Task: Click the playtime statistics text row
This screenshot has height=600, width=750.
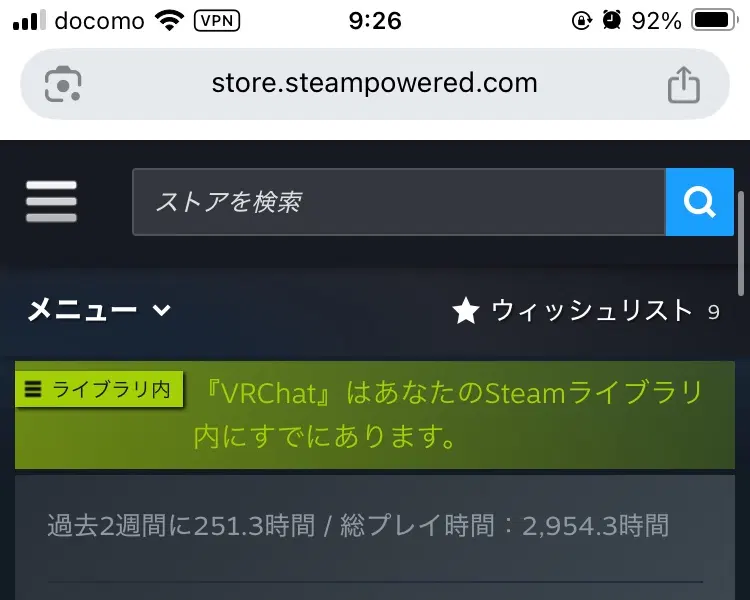Action: [358, 525]
